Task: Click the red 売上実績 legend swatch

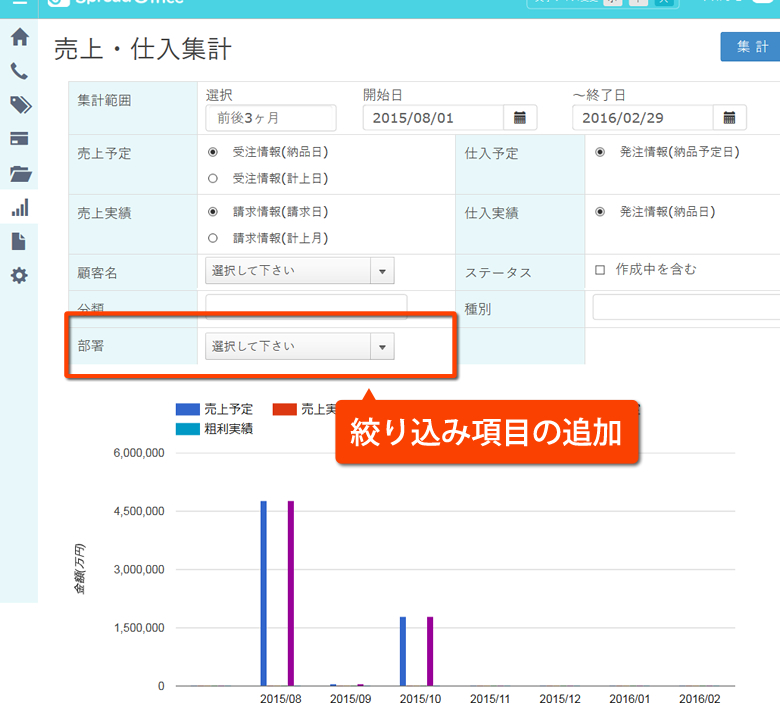Action: (285, 409)
